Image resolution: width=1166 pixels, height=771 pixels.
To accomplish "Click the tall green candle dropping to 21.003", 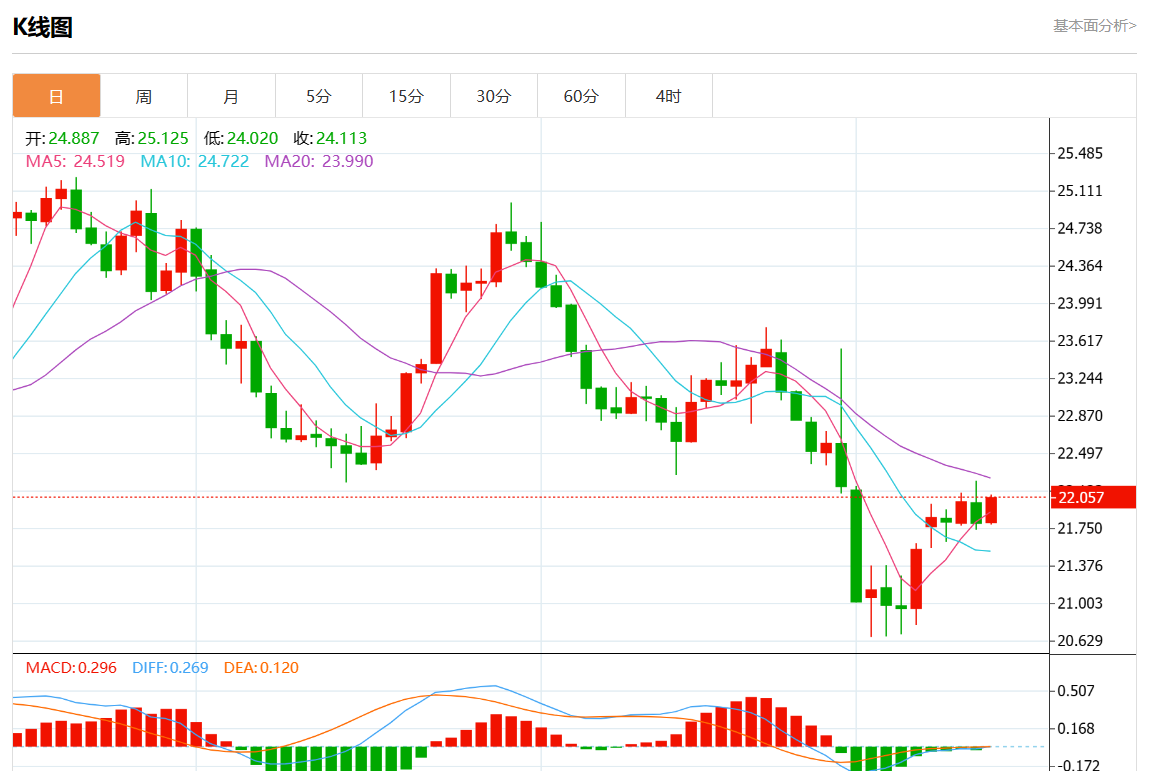I will (856, 546).
